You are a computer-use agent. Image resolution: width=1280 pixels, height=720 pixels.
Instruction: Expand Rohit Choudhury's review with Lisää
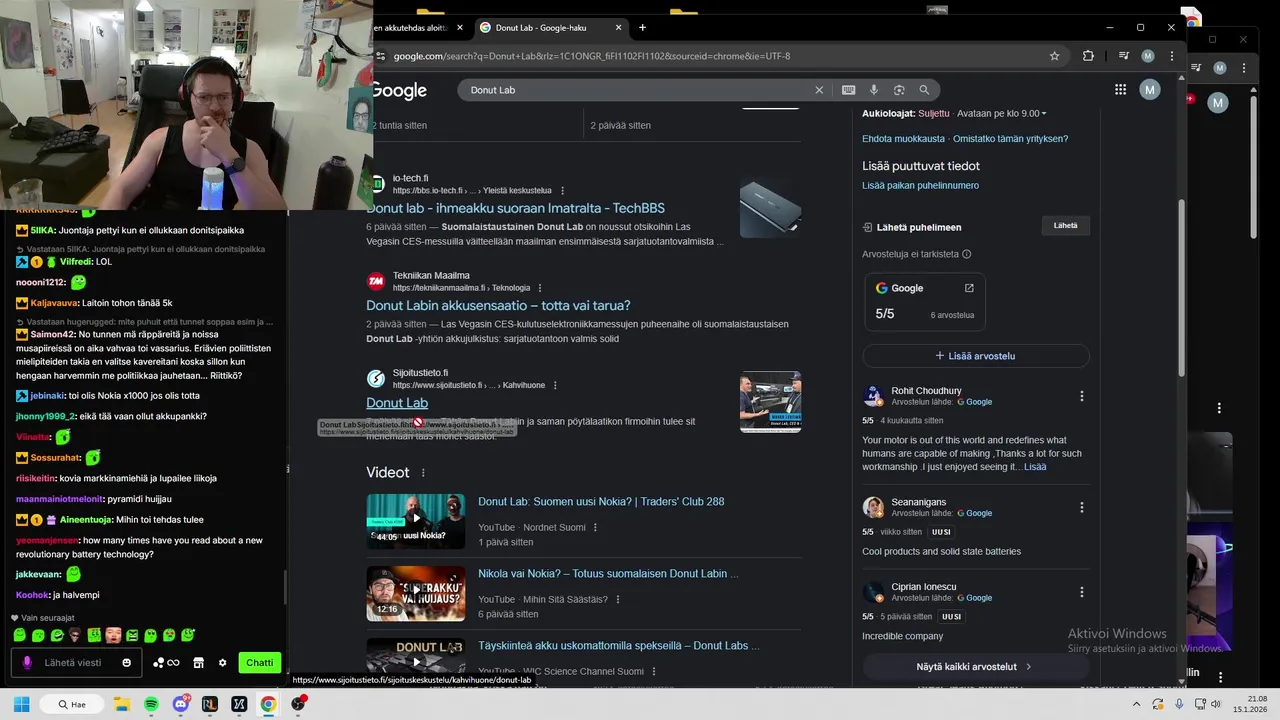[x=1035, y=467]
